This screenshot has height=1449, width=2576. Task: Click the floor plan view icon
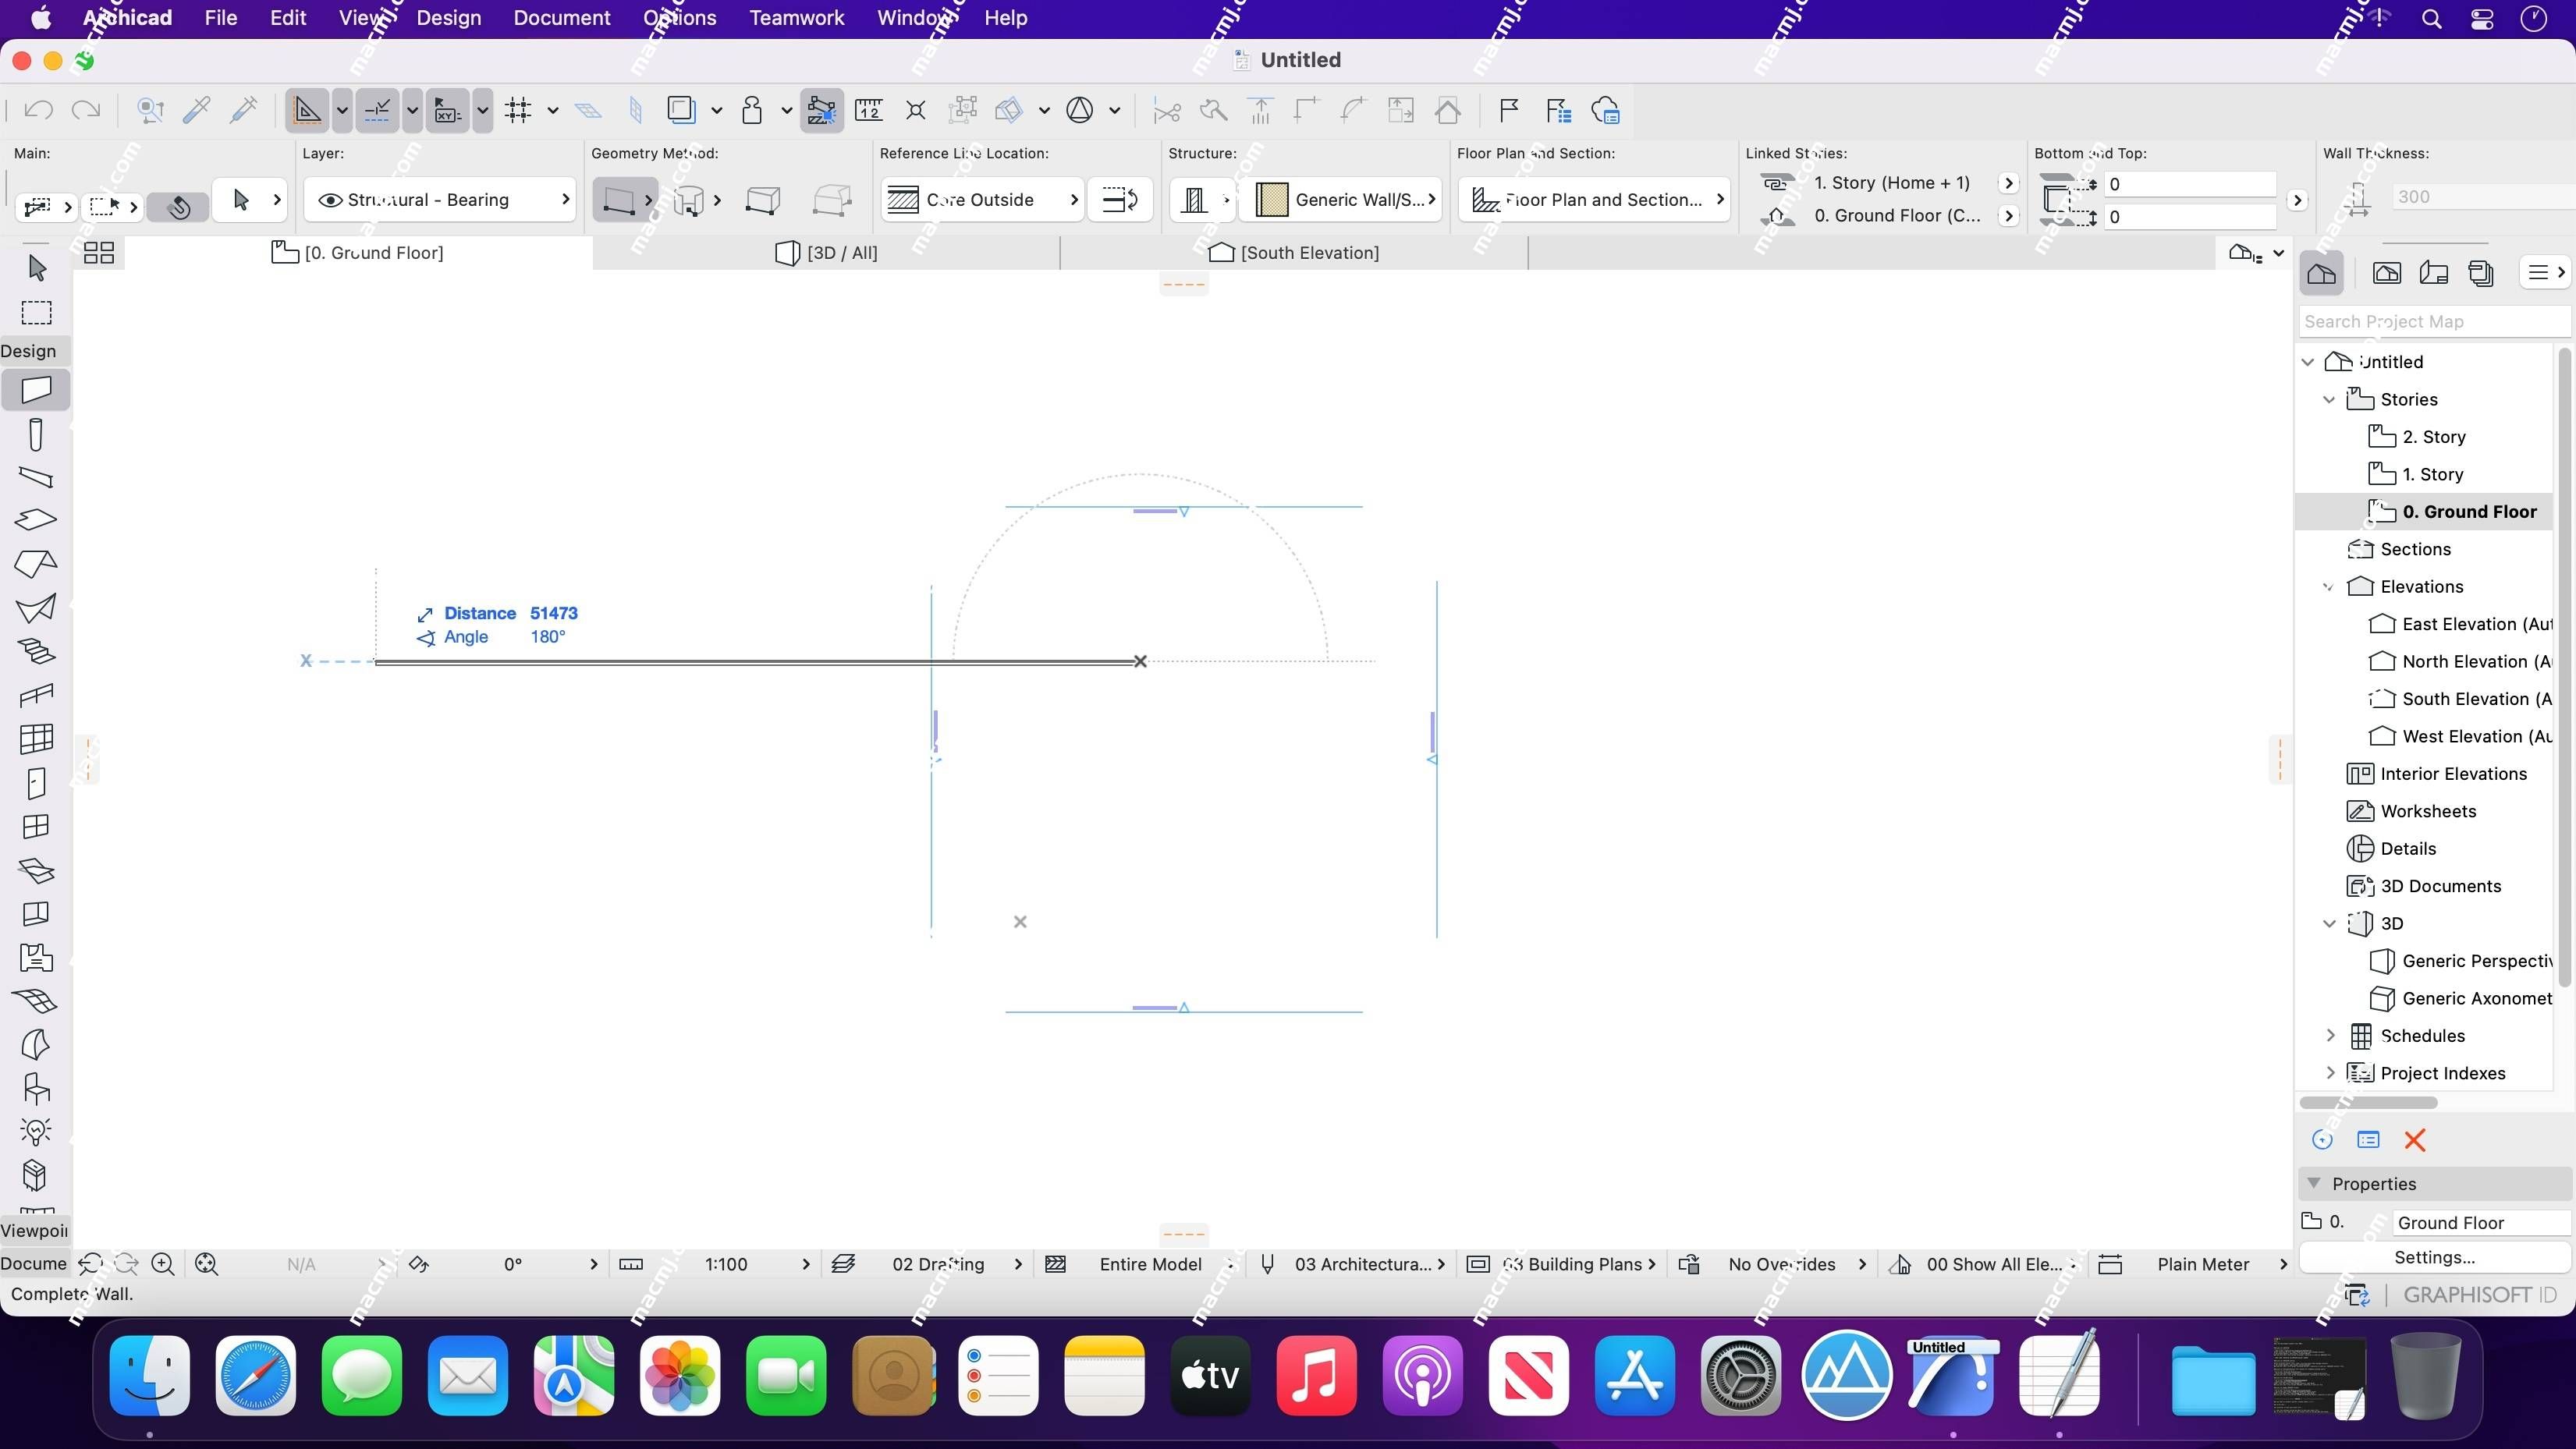tap(285, 253)
